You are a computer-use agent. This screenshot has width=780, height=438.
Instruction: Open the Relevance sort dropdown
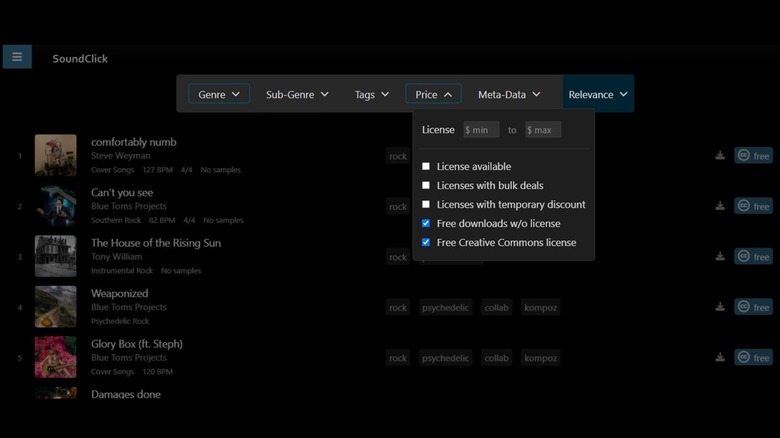coord(598,94)
